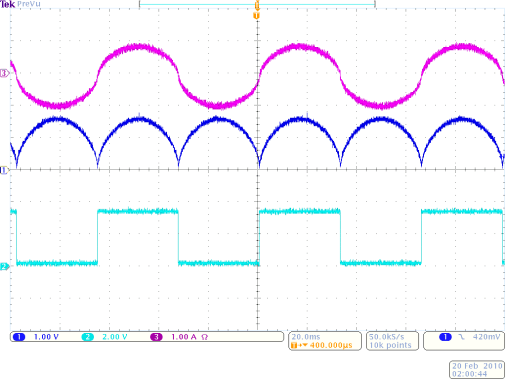Click the ohm symbol next to 1.00 A
The height and width of the screenshot is (380, 506).
point(205,337)
